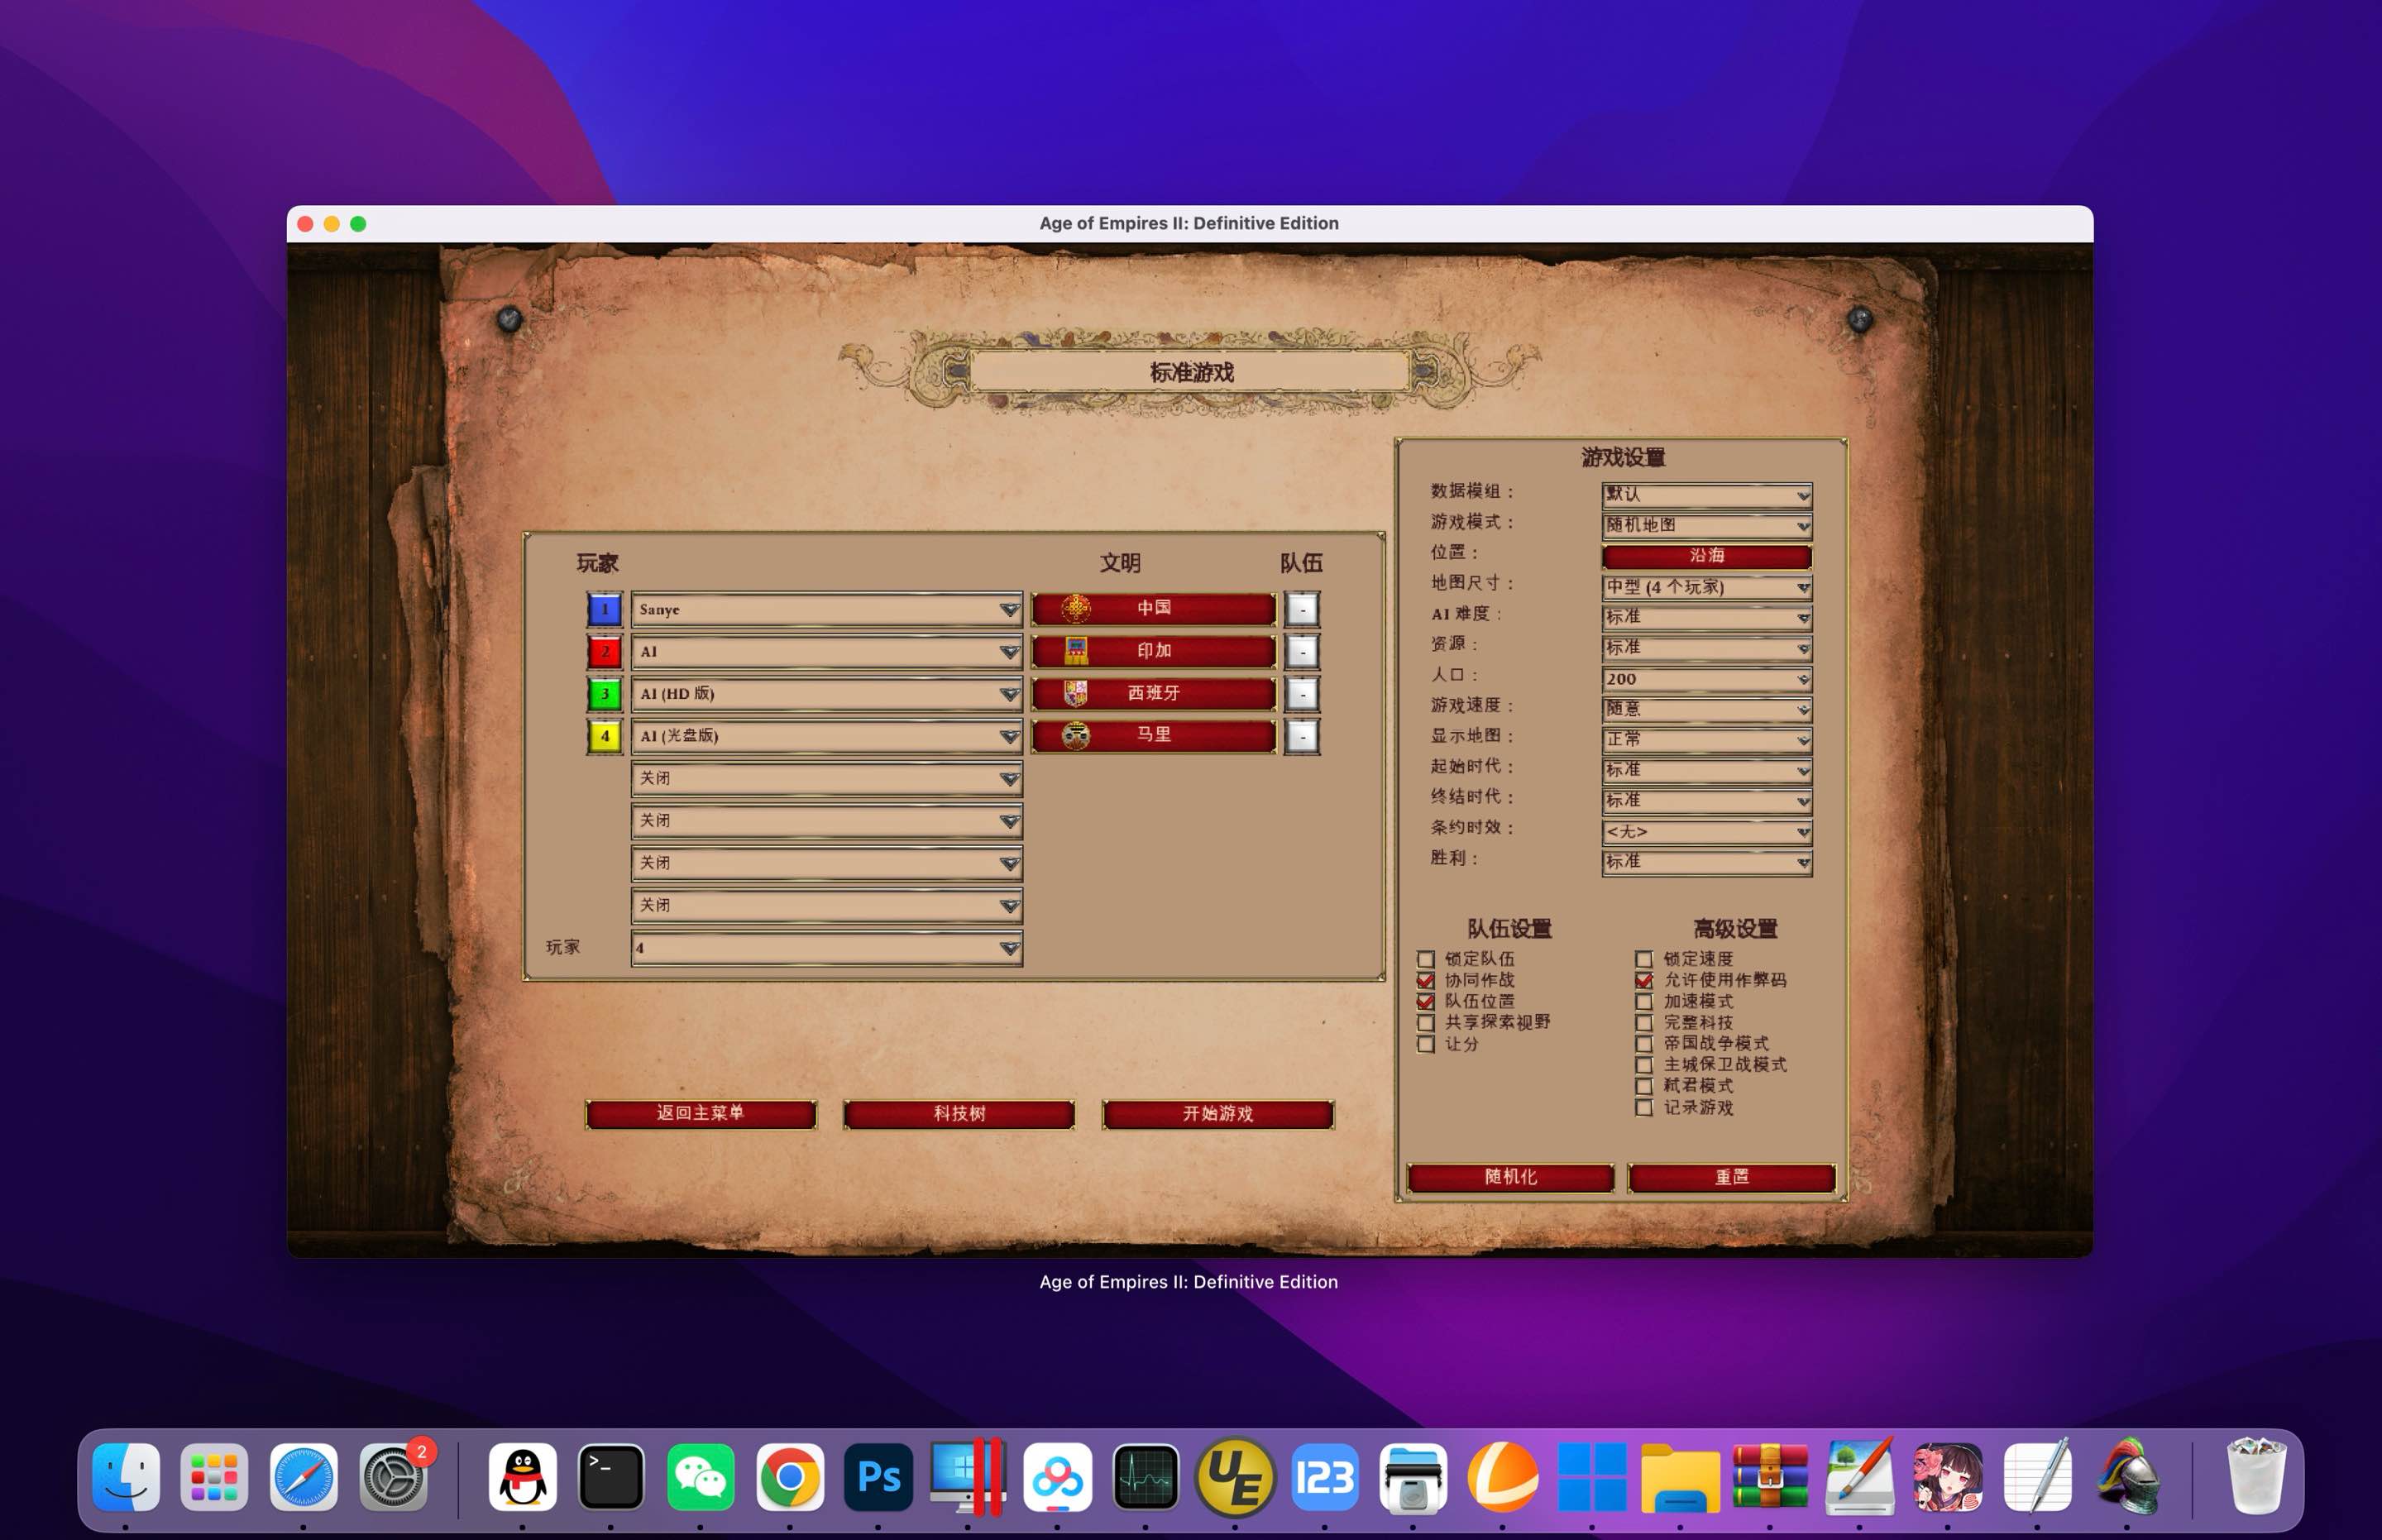
Task: Open Launchpad from the Dock
Action: tap(214, 1477)
